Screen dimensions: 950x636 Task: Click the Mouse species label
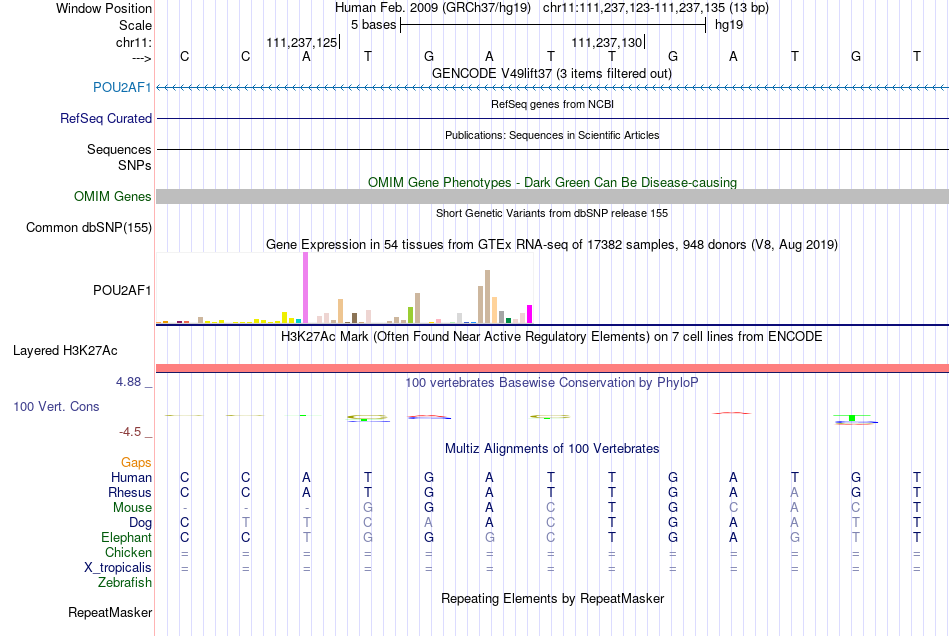(132, 508)
